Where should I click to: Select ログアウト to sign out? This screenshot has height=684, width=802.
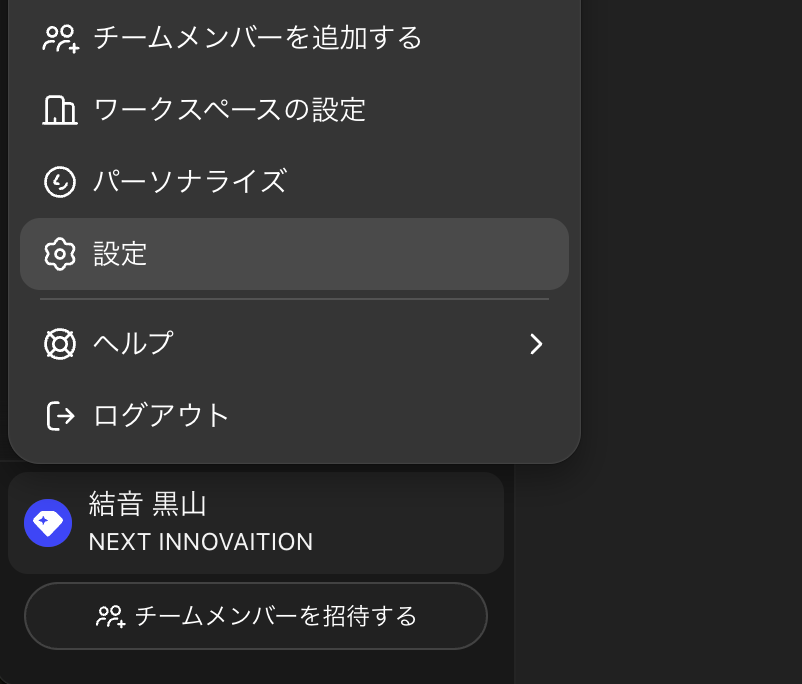(161, 415)
